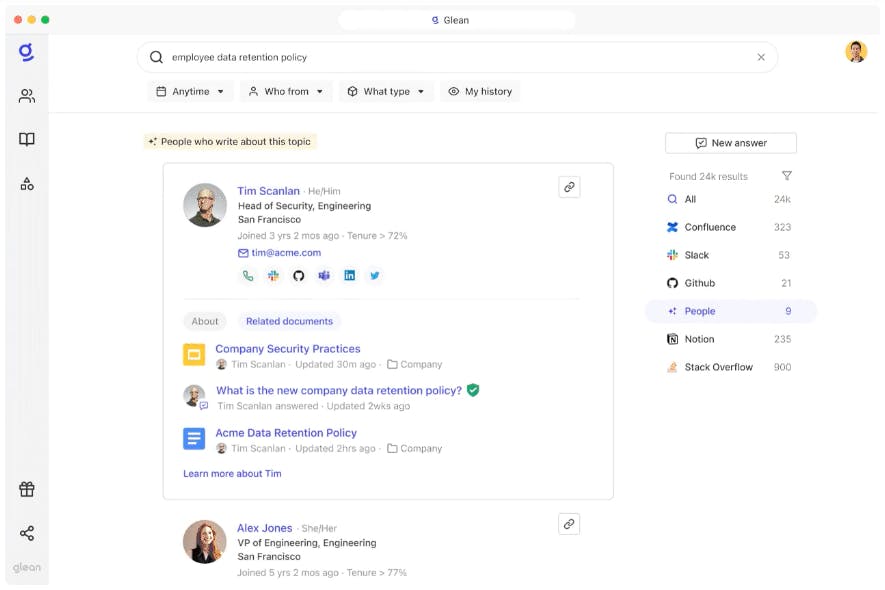Expand the Who from dropdown
This screenshot has width=885, height=590.
286,92
